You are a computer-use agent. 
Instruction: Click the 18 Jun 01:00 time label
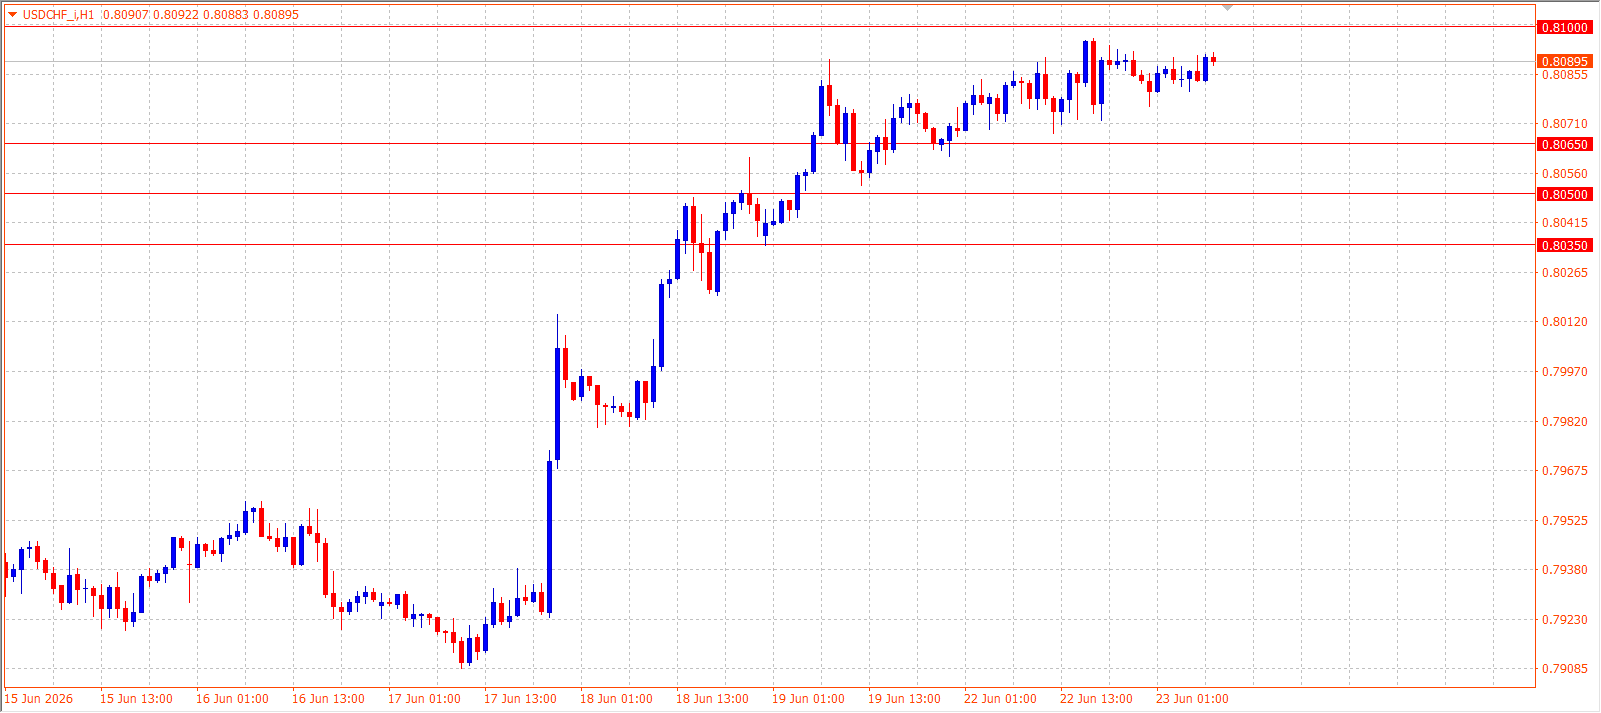616,699
